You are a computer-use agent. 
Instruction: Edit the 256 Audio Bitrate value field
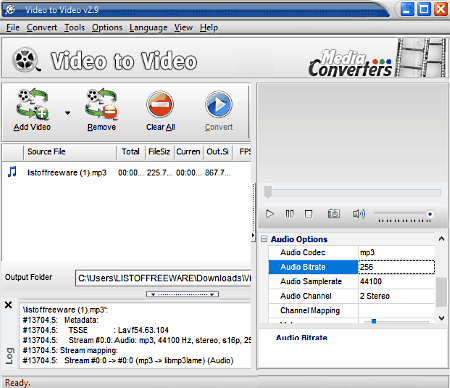396,267
